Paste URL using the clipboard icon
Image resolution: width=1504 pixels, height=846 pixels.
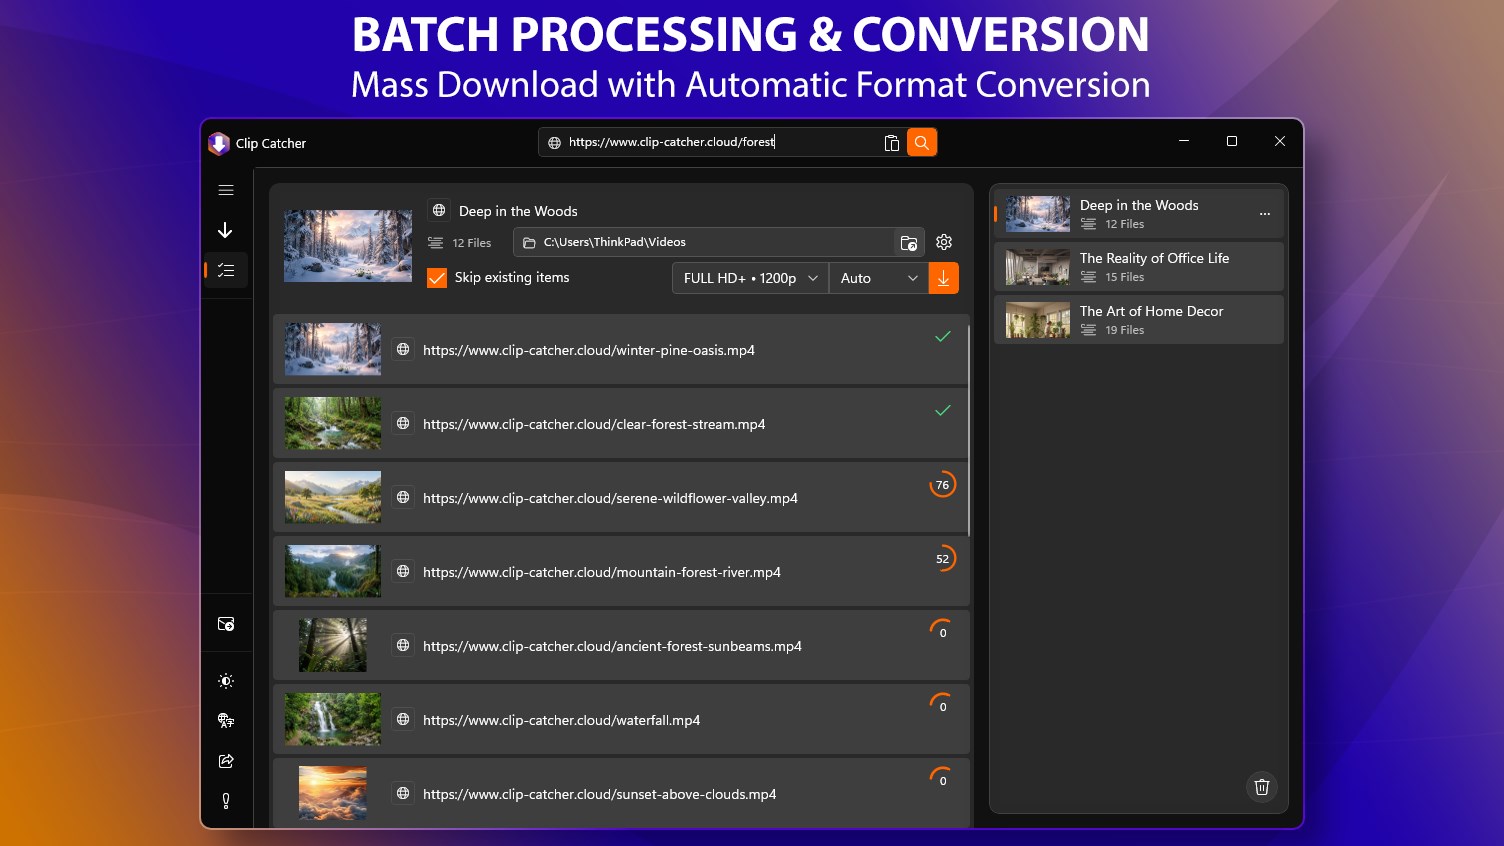pos(891,142)
